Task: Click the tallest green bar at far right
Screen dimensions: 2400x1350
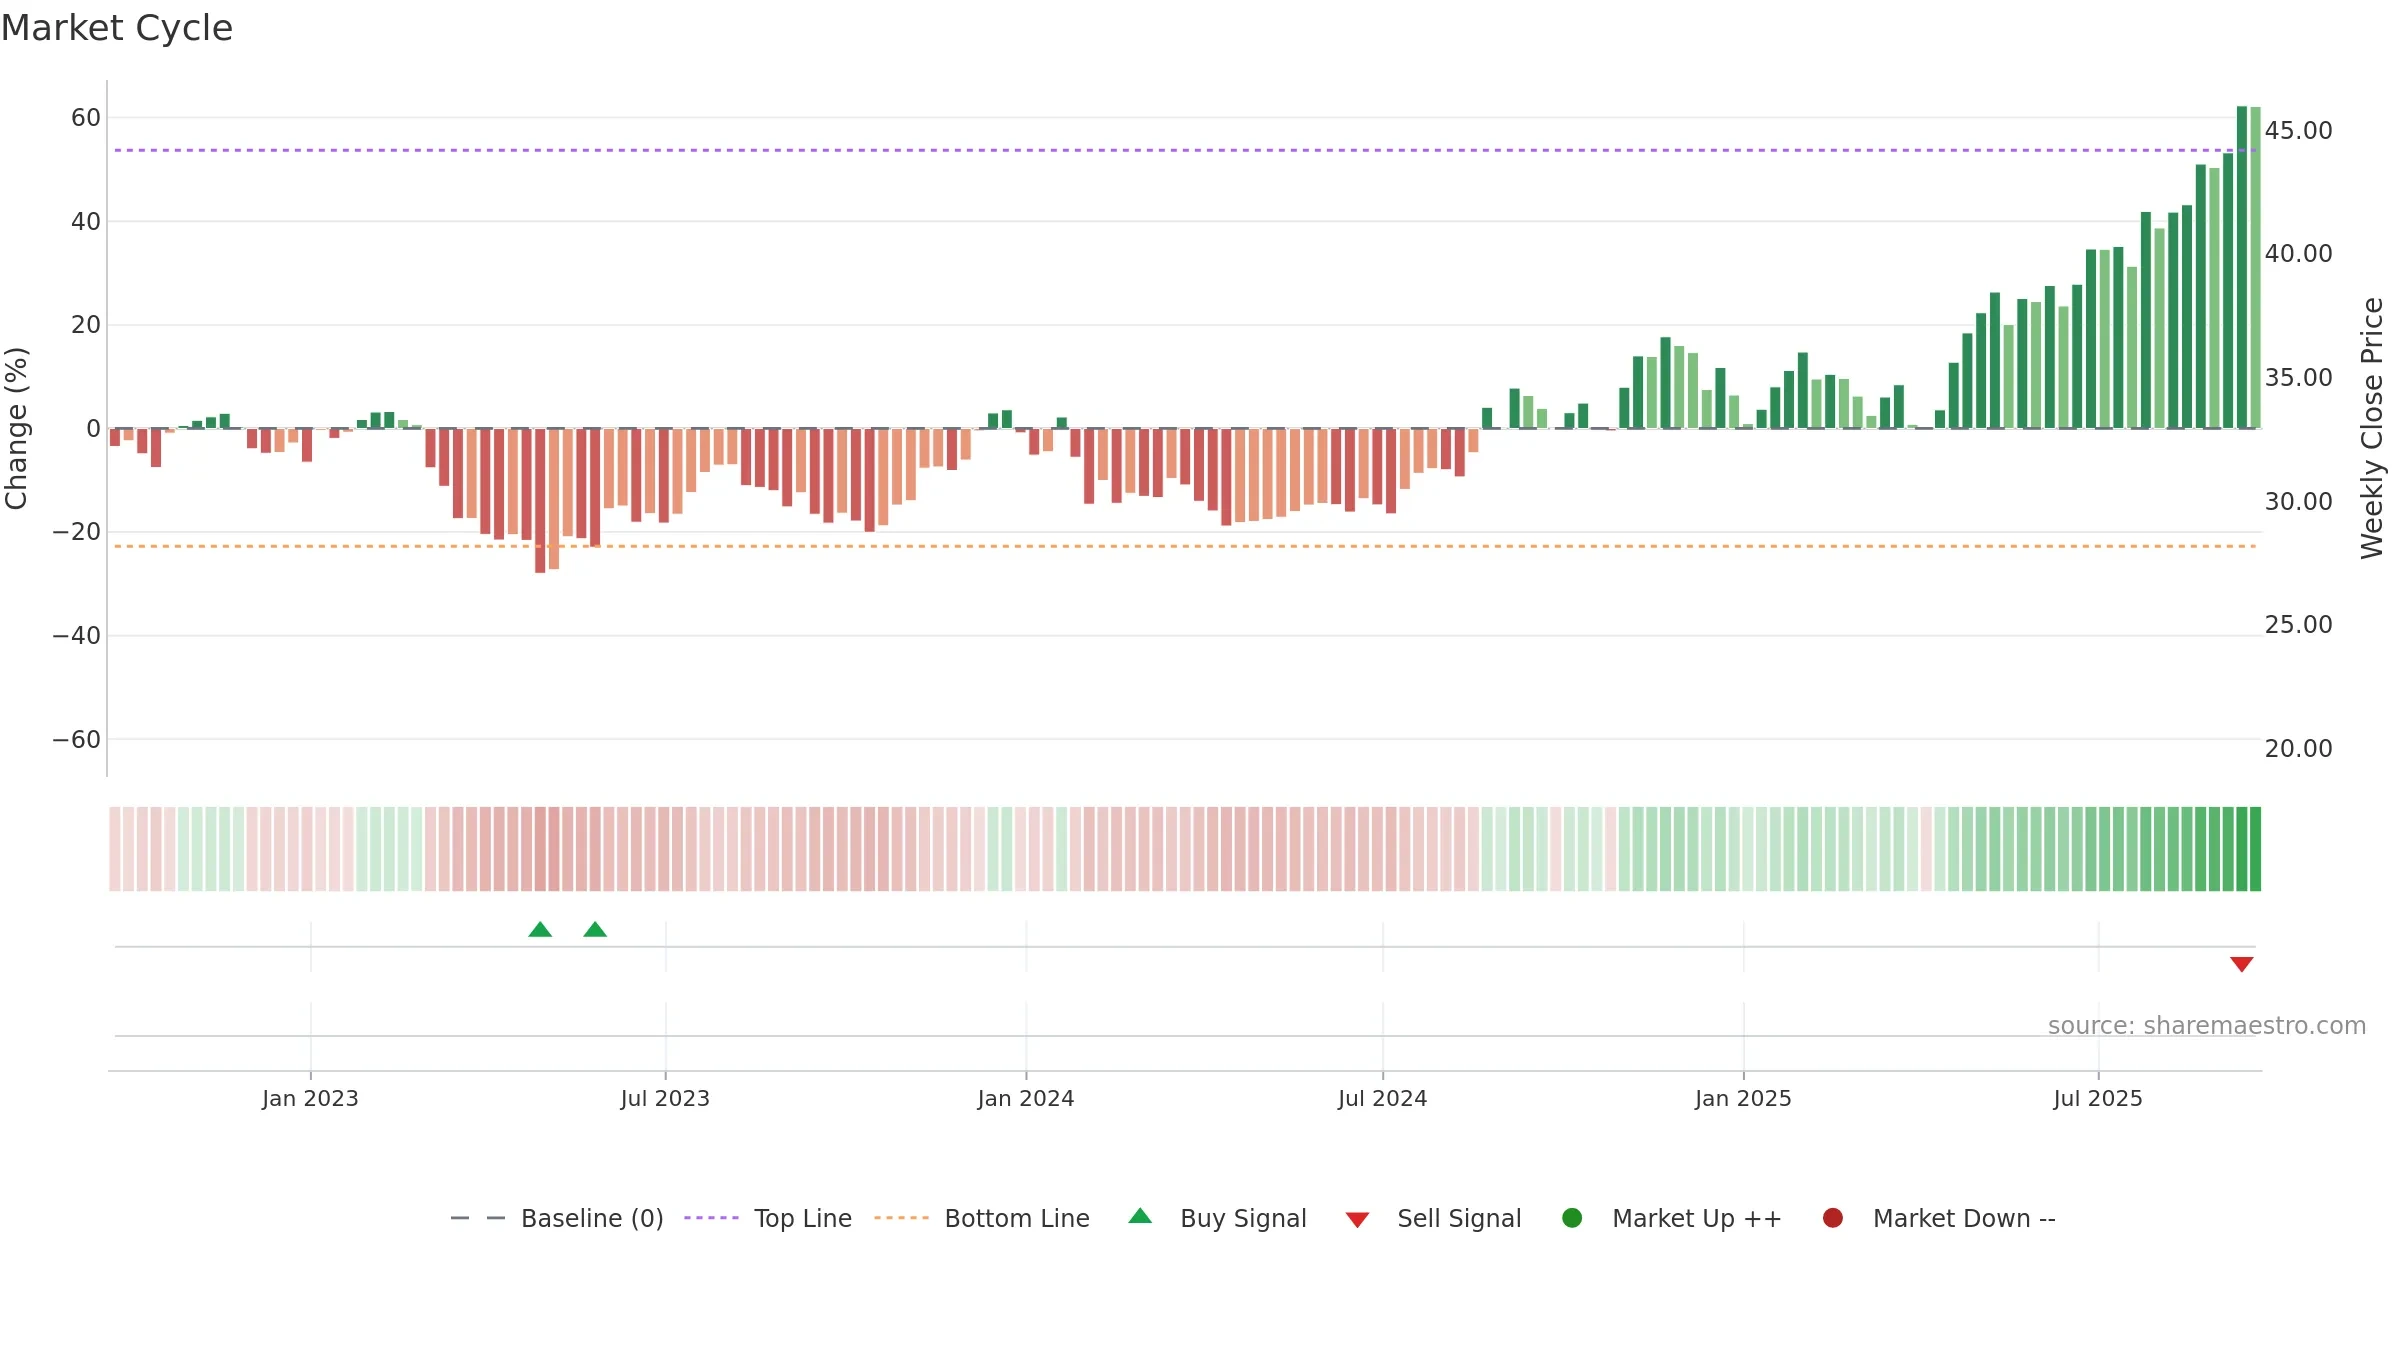Action: [2242, 267]
